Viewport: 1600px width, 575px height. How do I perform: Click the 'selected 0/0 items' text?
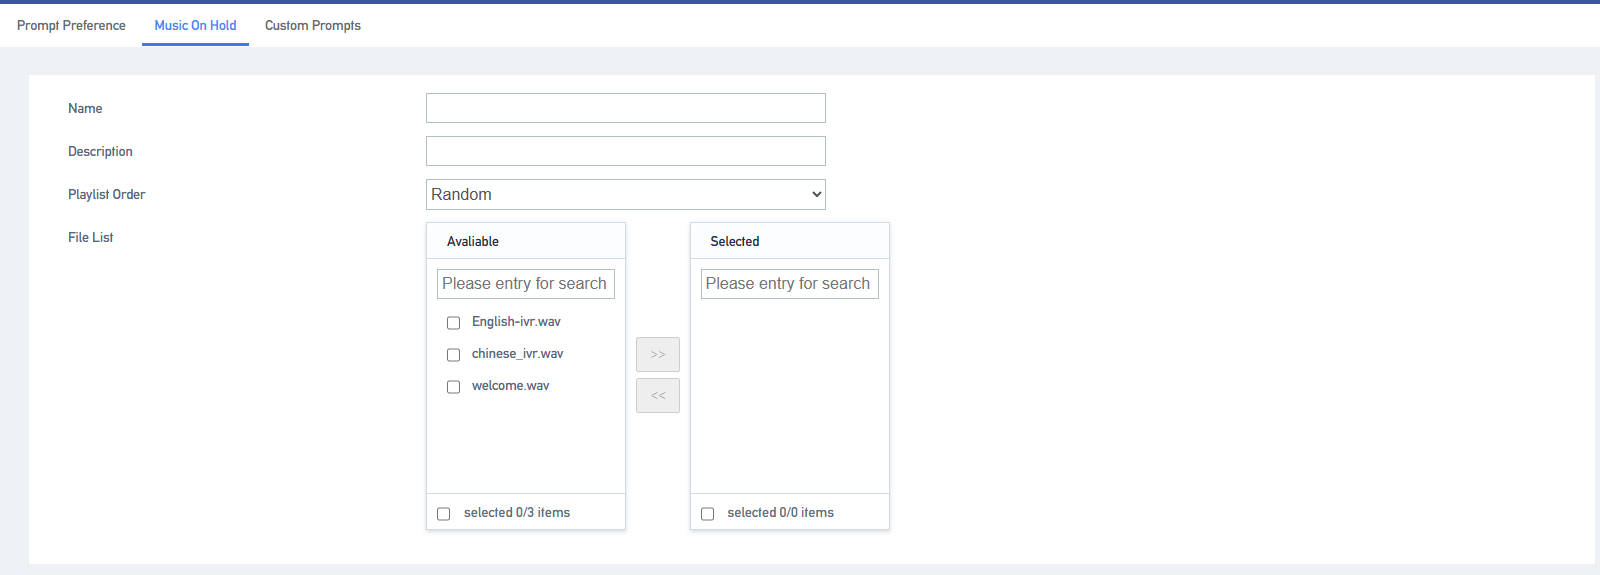780,513
